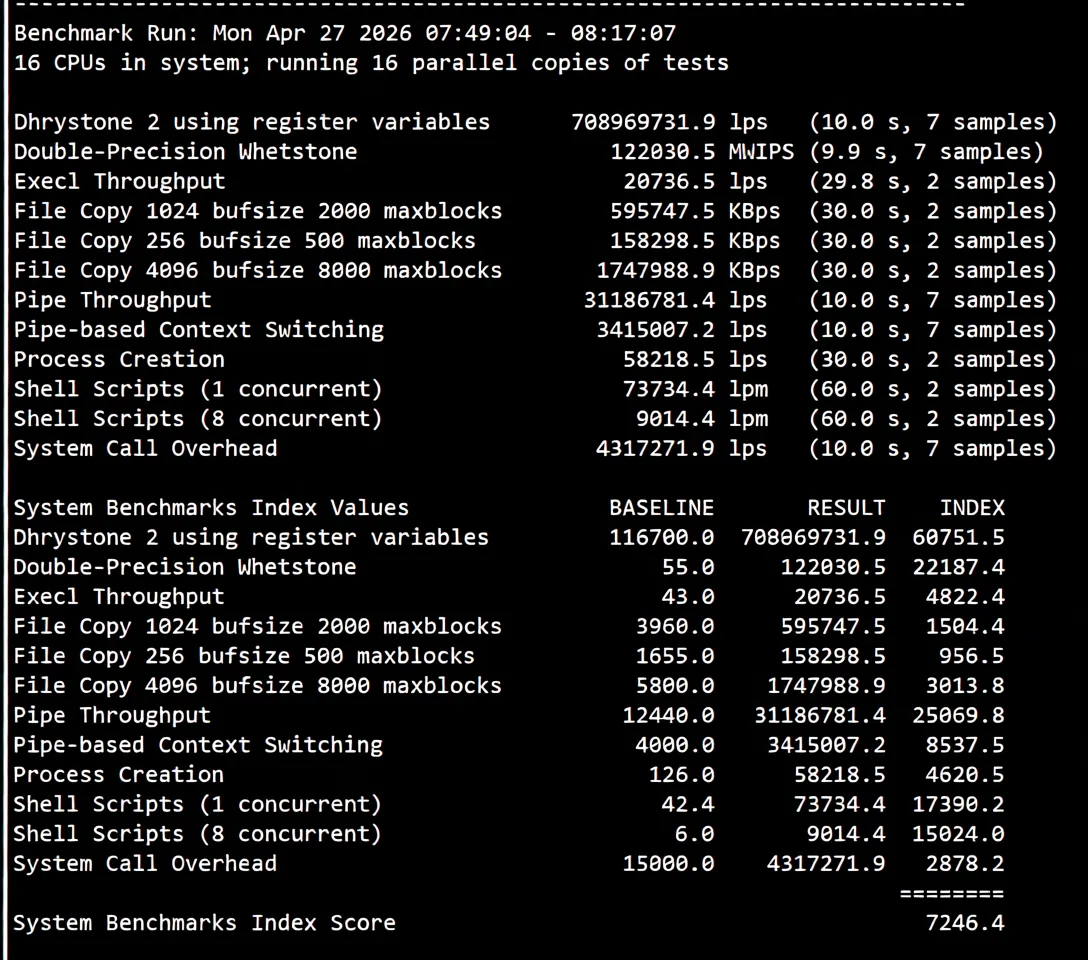Click the result 3415007.2 in the index table
This screenshot has height=960, width=1088.
coord(827,745)
